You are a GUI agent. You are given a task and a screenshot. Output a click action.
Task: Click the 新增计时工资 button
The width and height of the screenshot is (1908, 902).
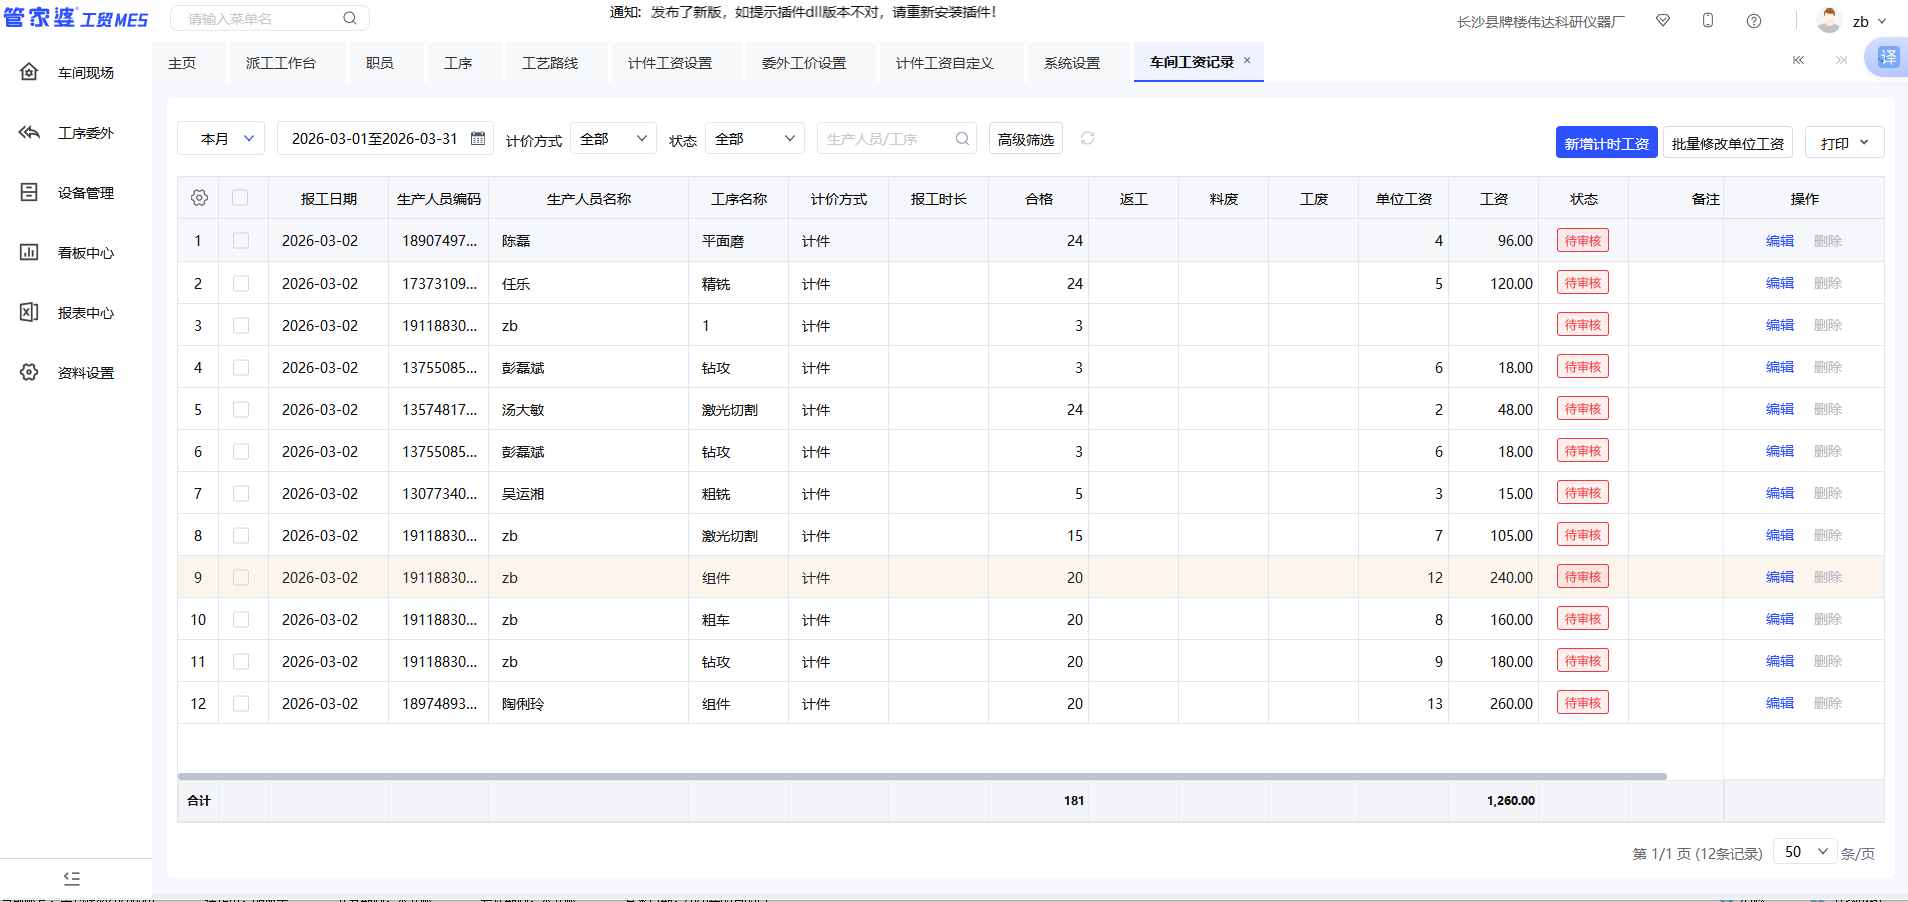point(1605,142)
